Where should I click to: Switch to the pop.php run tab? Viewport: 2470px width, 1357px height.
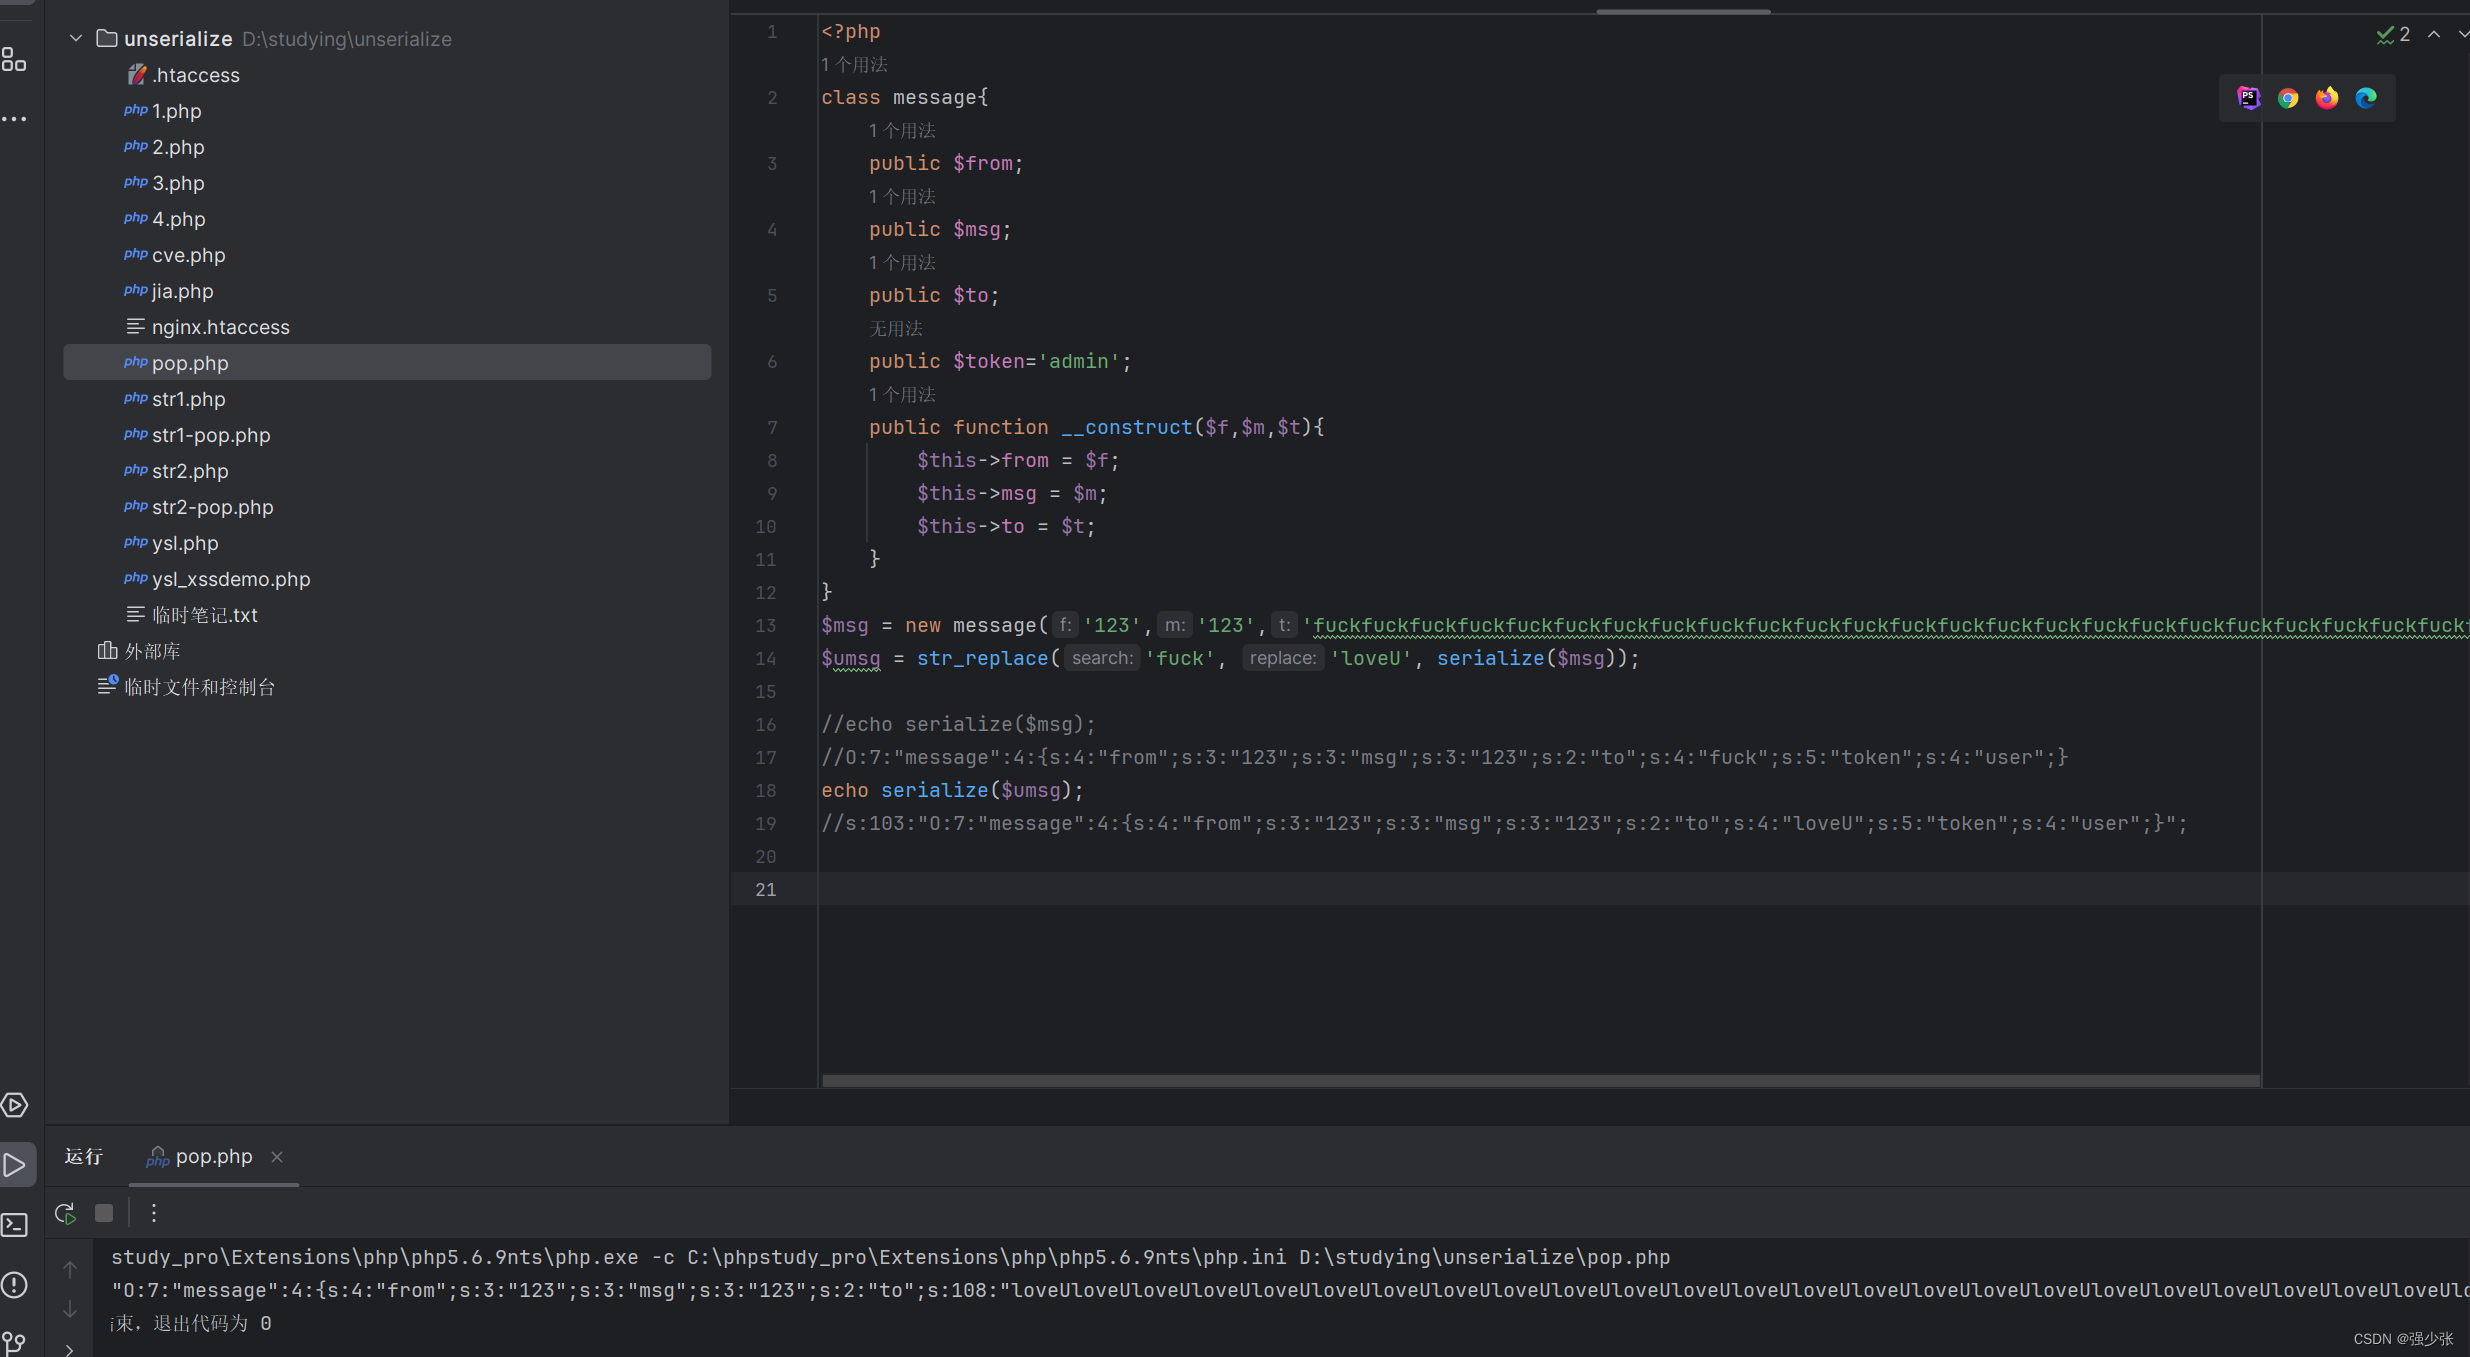click(x=213, y=1157)
